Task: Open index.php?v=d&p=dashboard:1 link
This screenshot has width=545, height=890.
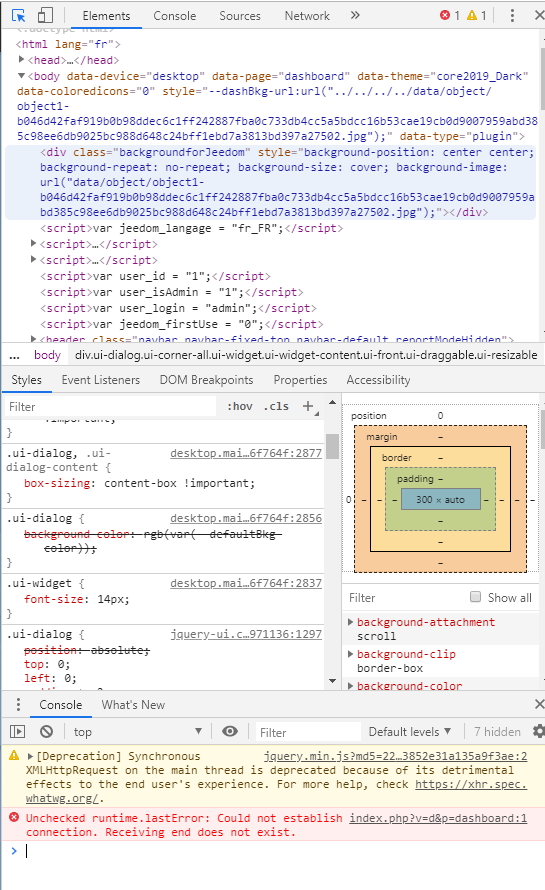Action: [438, 818]
